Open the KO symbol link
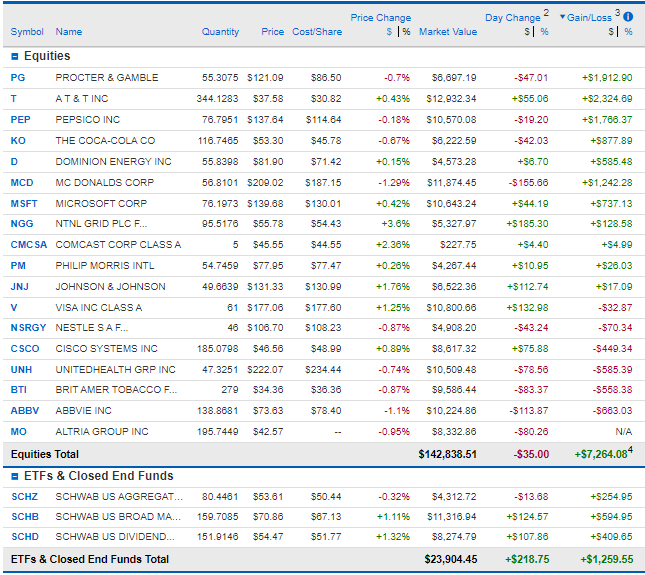 click(x=18, y=141)
